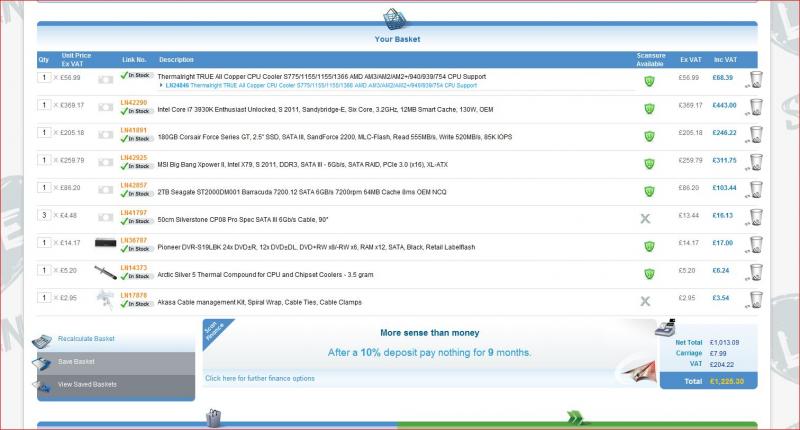Open the Pioneer DVD drive product thumbnail

pos(106,243)
